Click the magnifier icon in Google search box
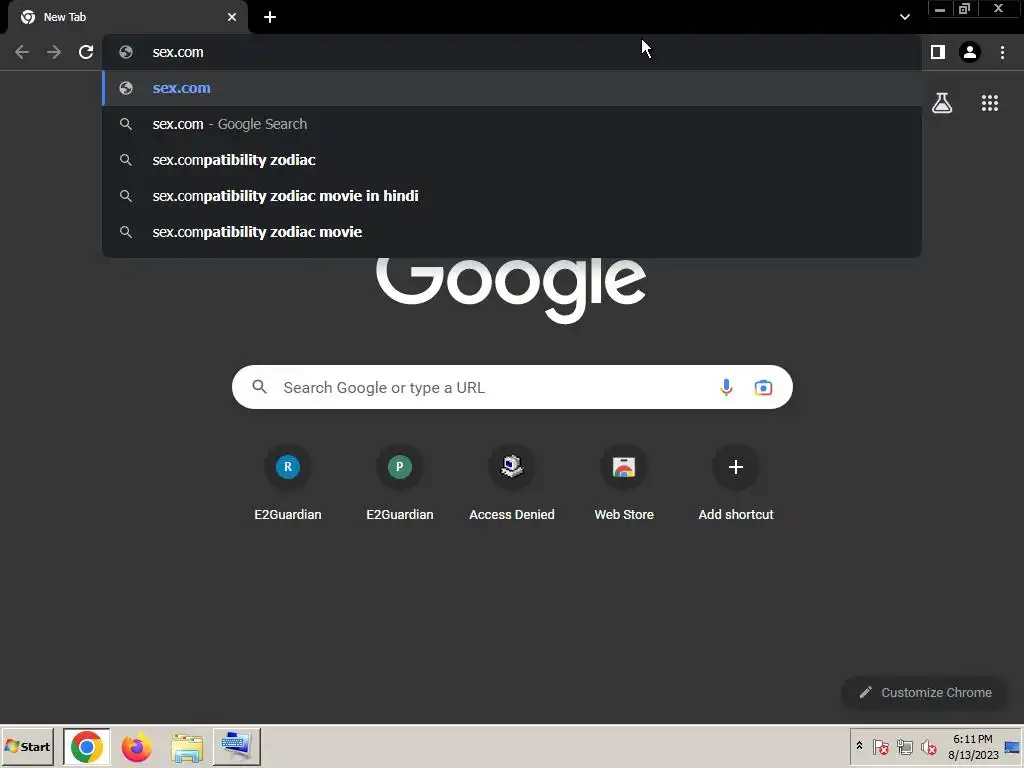 259,387
